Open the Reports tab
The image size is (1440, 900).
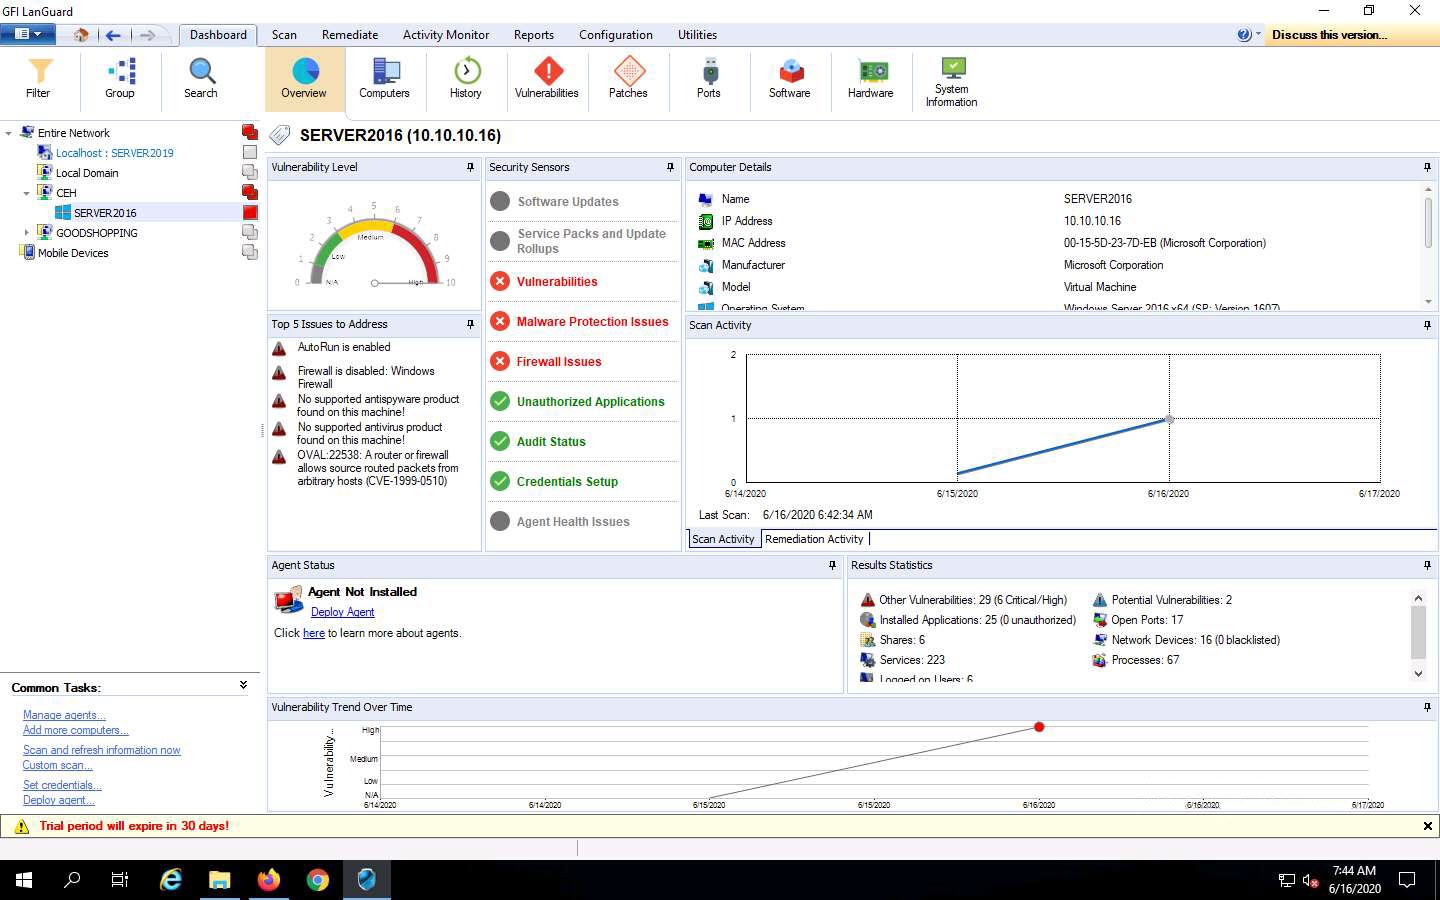click(534, 35)
